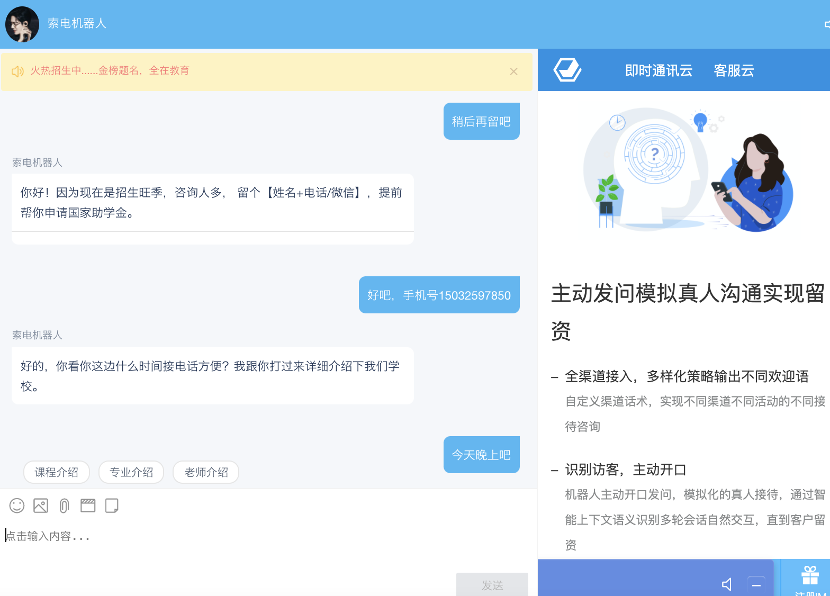Select the 专业介绍 quick reply
The height and width of the screenshot is (596, 830).
click(131, 472)
